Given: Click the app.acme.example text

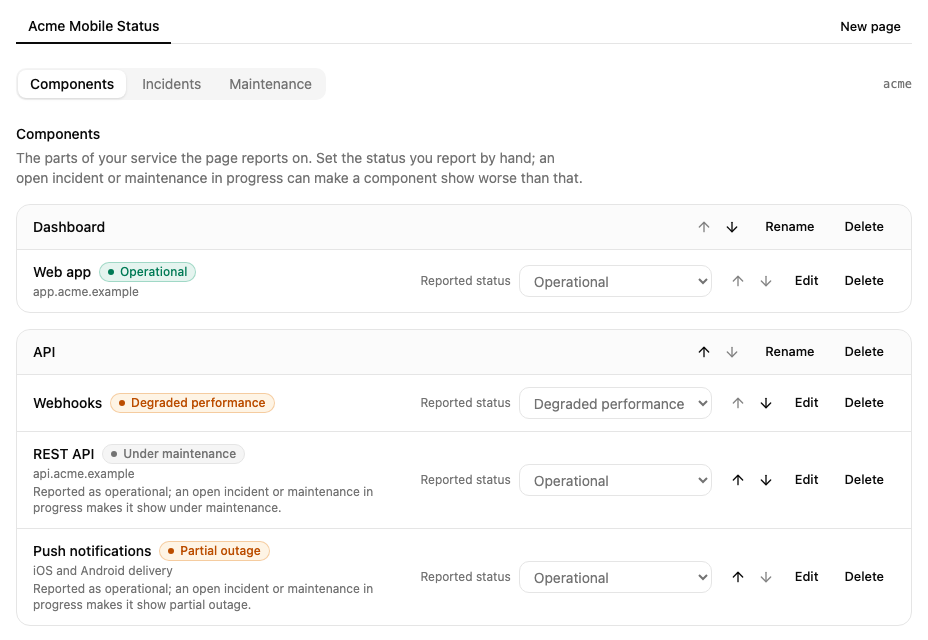Looking at the screenshot, I should point(86,292).
